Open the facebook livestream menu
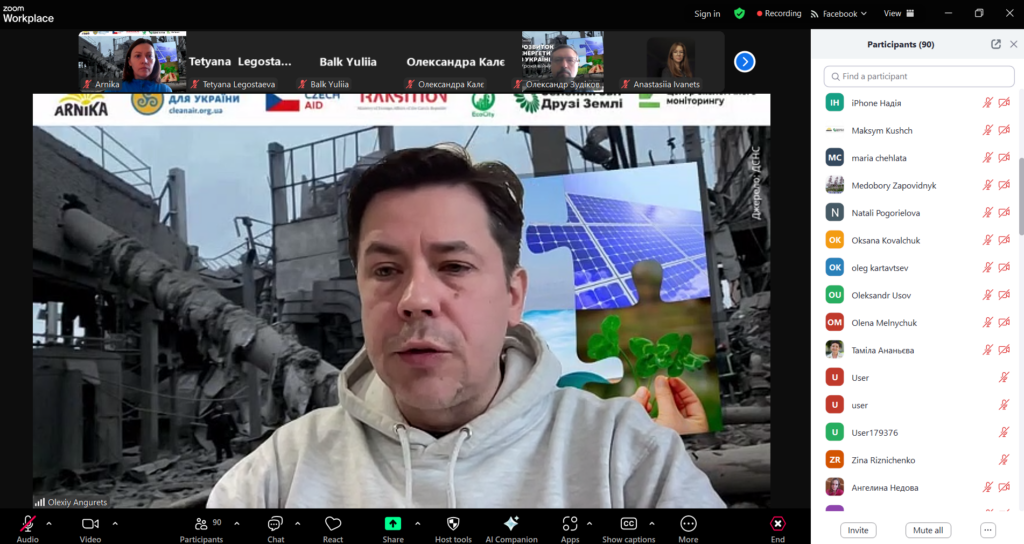Screen dimensions: 1024x544 pyautogui.click(x=839, y=14)
